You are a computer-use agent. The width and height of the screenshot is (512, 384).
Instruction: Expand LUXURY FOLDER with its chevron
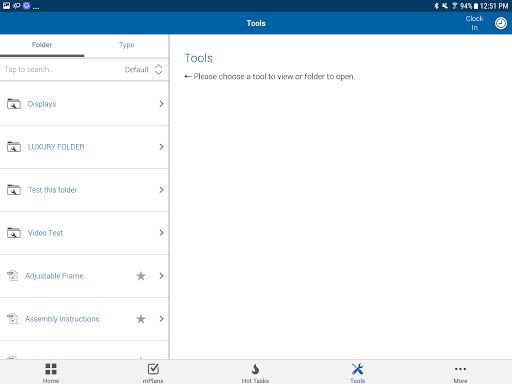[x=161, y=147]
